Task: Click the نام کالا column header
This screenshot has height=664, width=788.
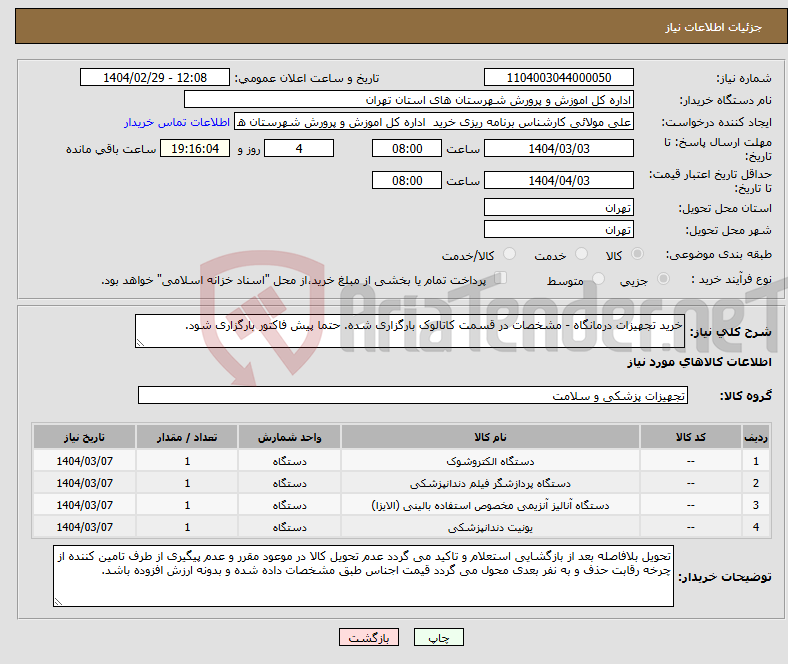Action: [490, 437]
